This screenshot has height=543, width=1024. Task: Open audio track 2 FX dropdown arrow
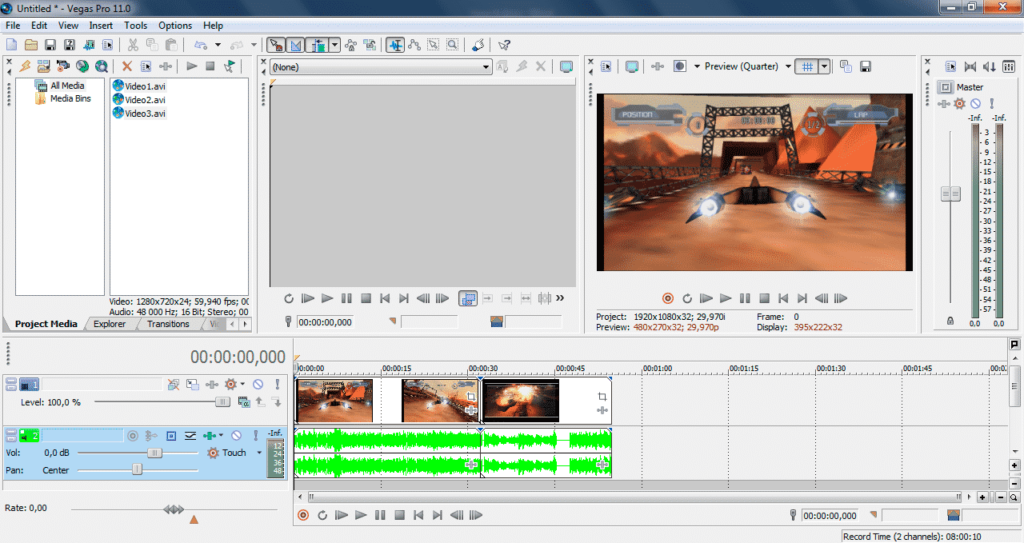coord(221,435)
